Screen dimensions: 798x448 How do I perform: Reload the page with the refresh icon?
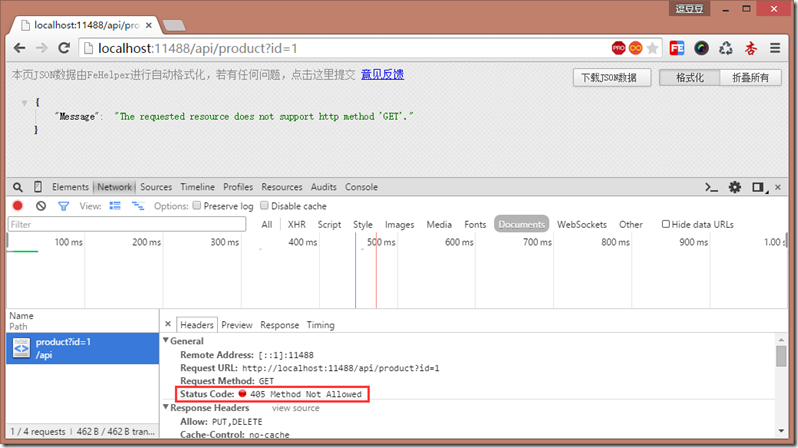point(64,48)
